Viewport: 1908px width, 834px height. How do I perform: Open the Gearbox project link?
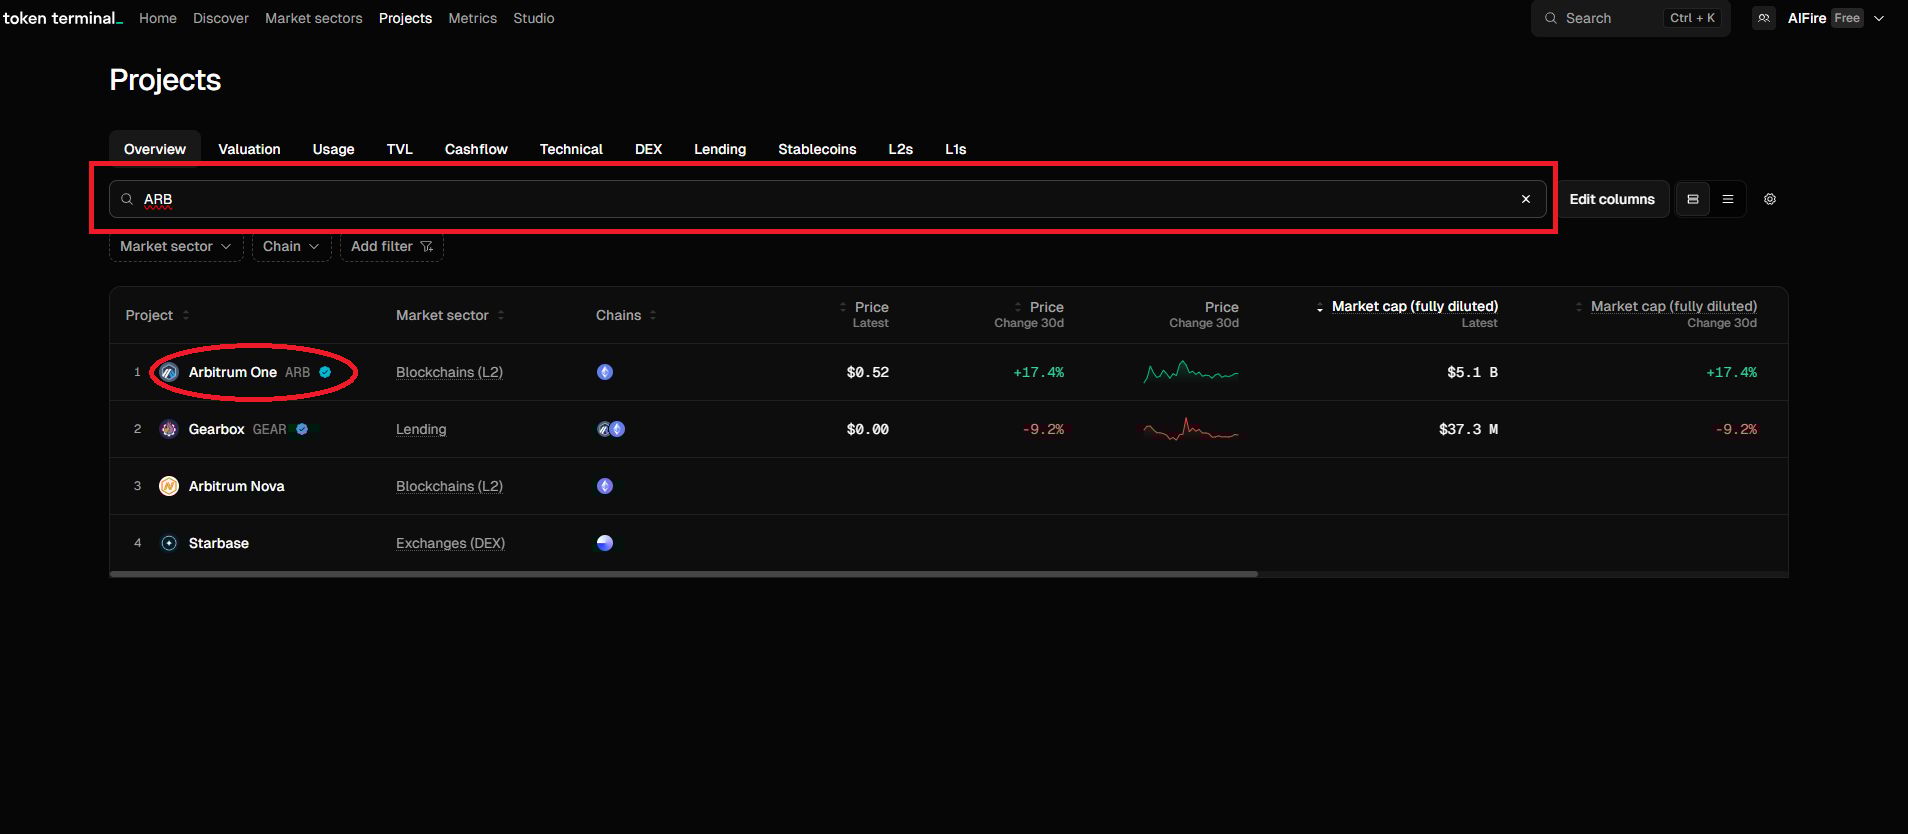tap(217, 429)
